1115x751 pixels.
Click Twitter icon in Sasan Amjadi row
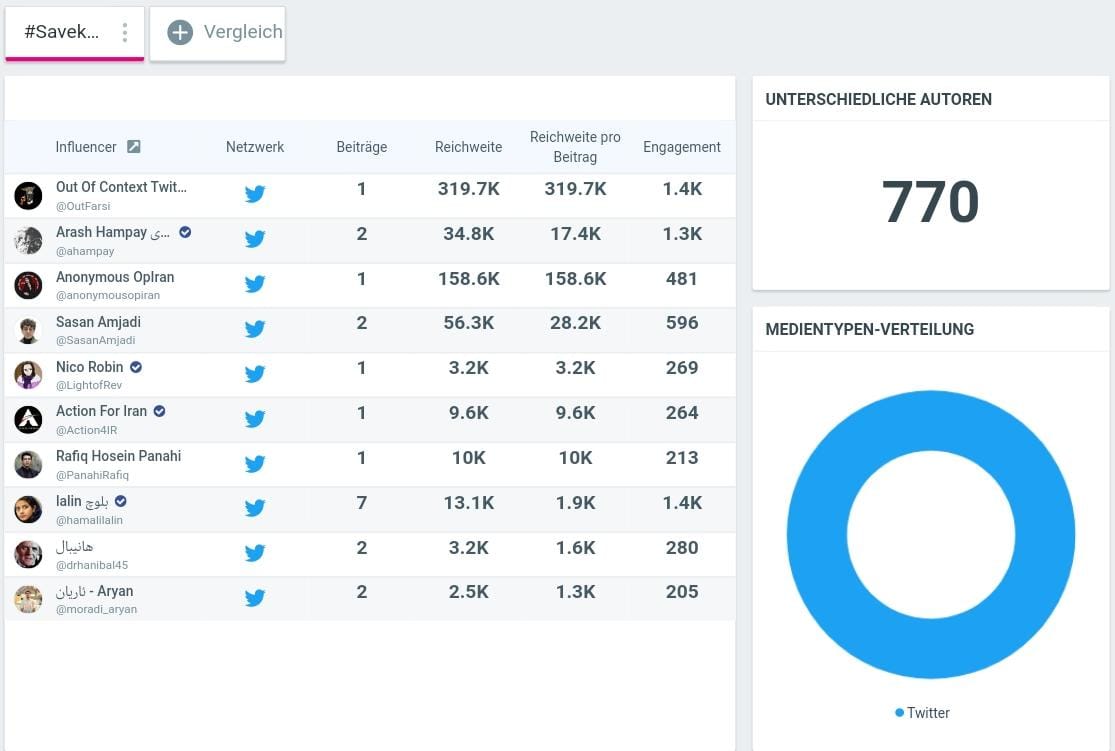255,329
